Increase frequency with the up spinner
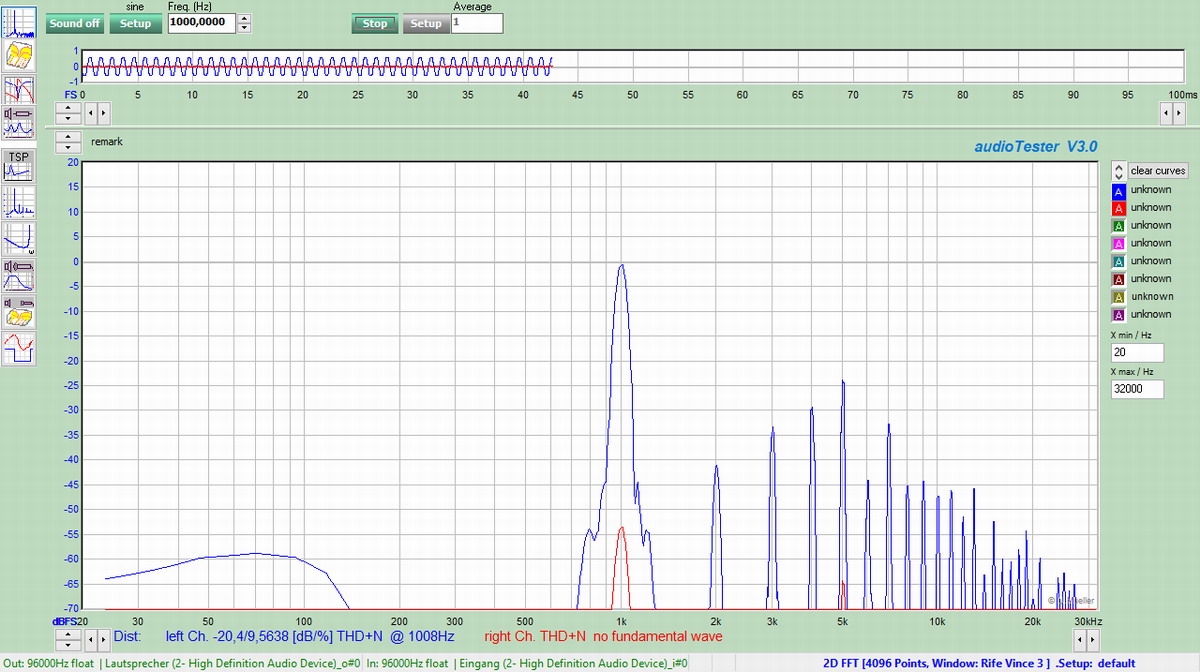The height and width of the screenshot is (672, 1200). click(245, 18)
